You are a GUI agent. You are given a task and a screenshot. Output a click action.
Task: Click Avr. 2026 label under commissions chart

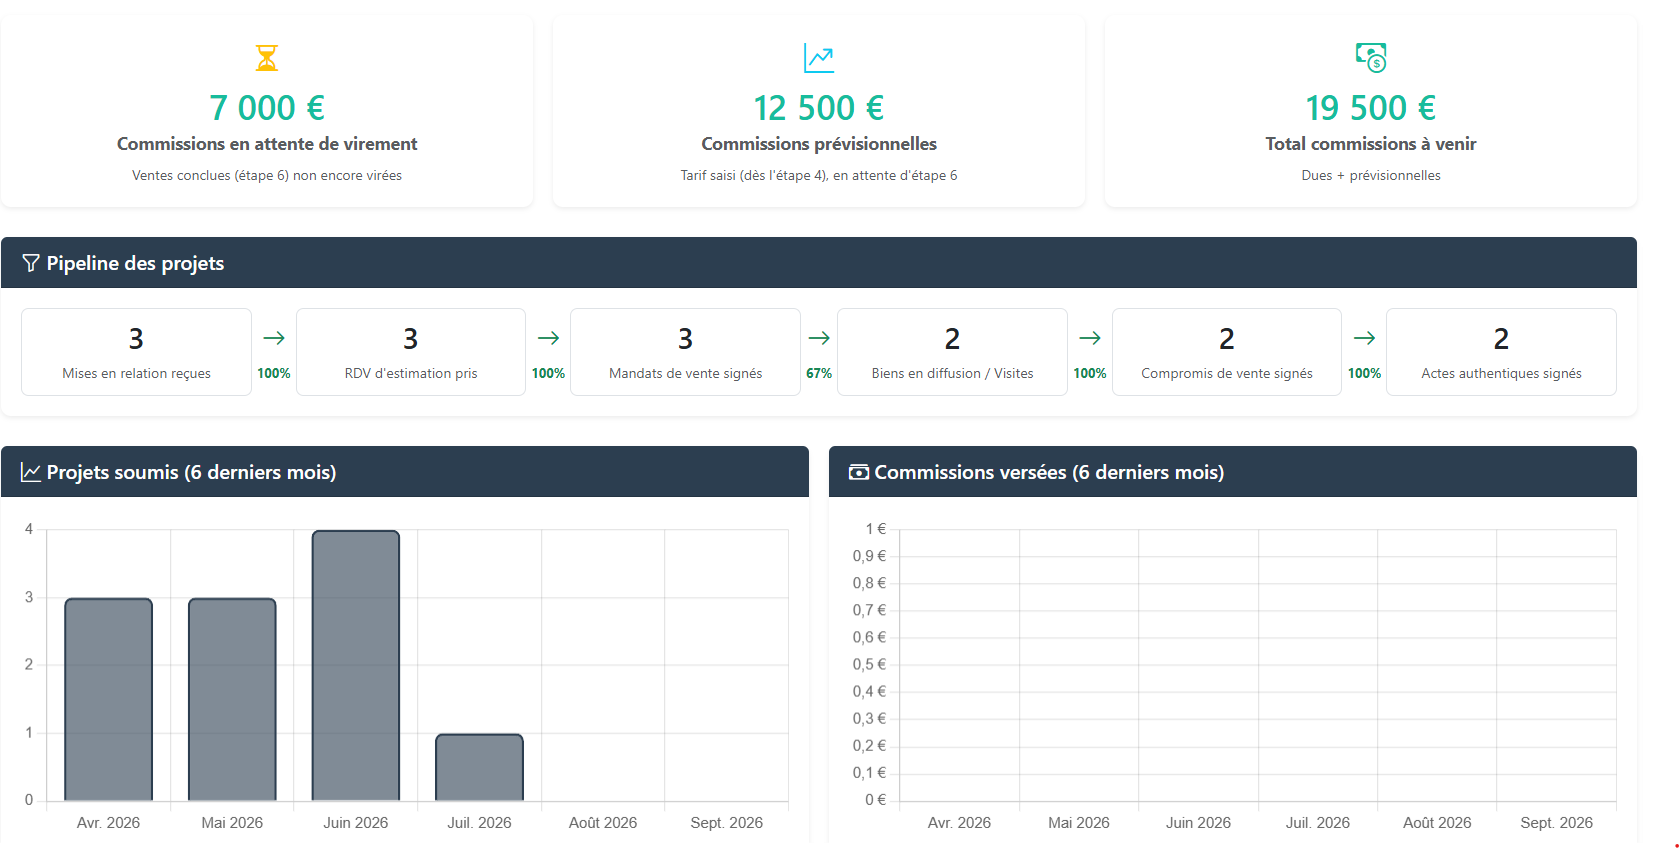coord(959,822)
